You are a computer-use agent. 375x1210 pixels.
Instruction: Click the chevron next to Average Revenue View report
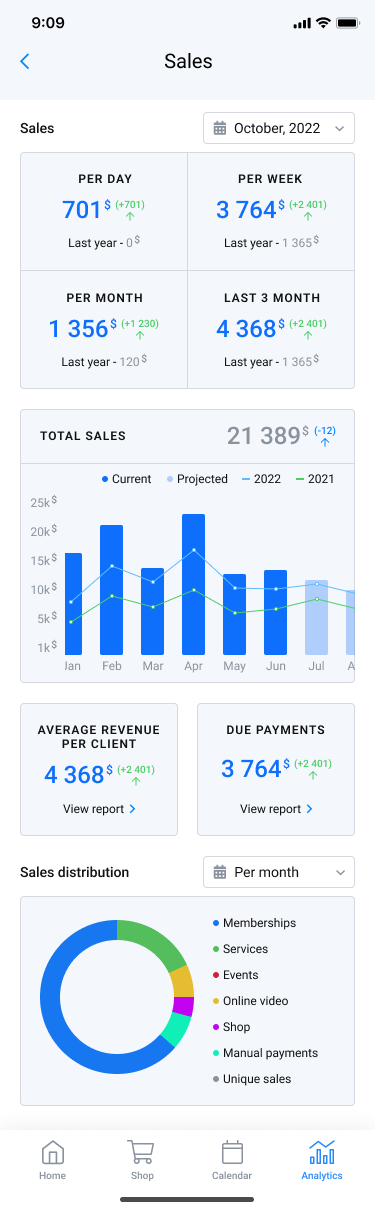(x=132, y=809)
